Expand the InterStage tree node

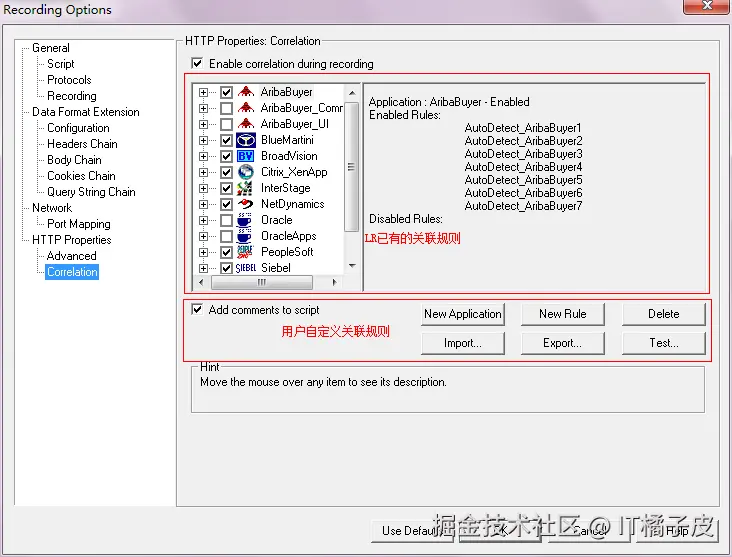click(203, 188)
